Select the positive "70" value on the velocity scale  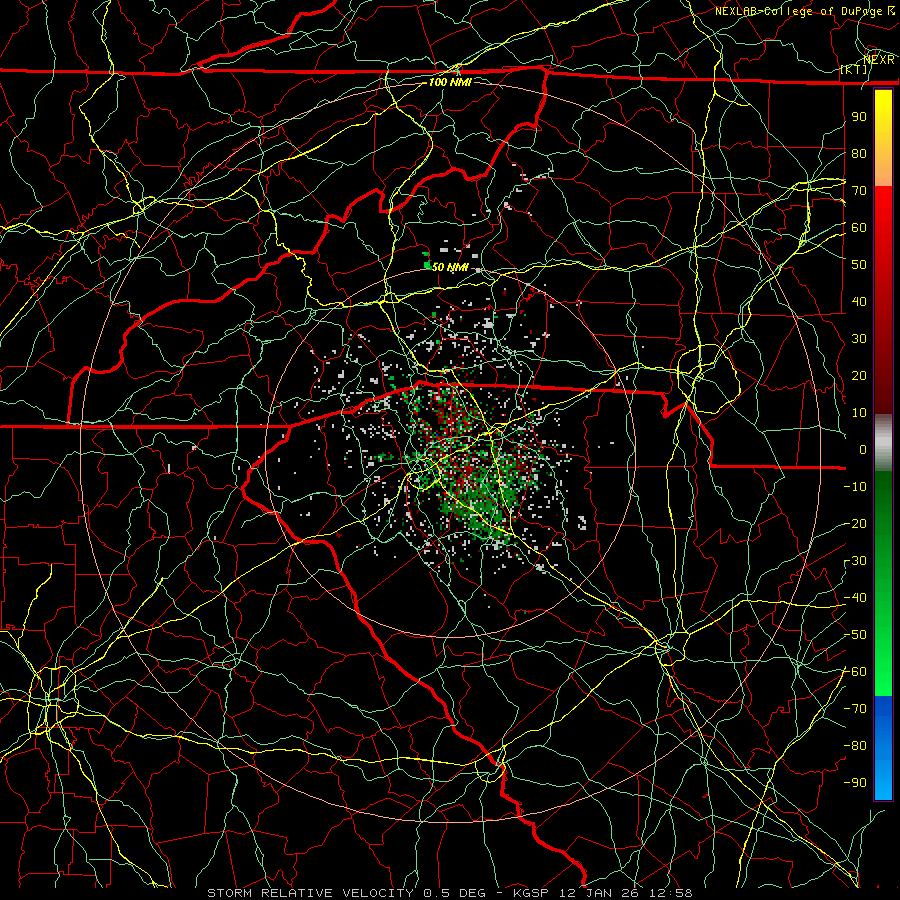pyautogui.click(x=859, y=191)
